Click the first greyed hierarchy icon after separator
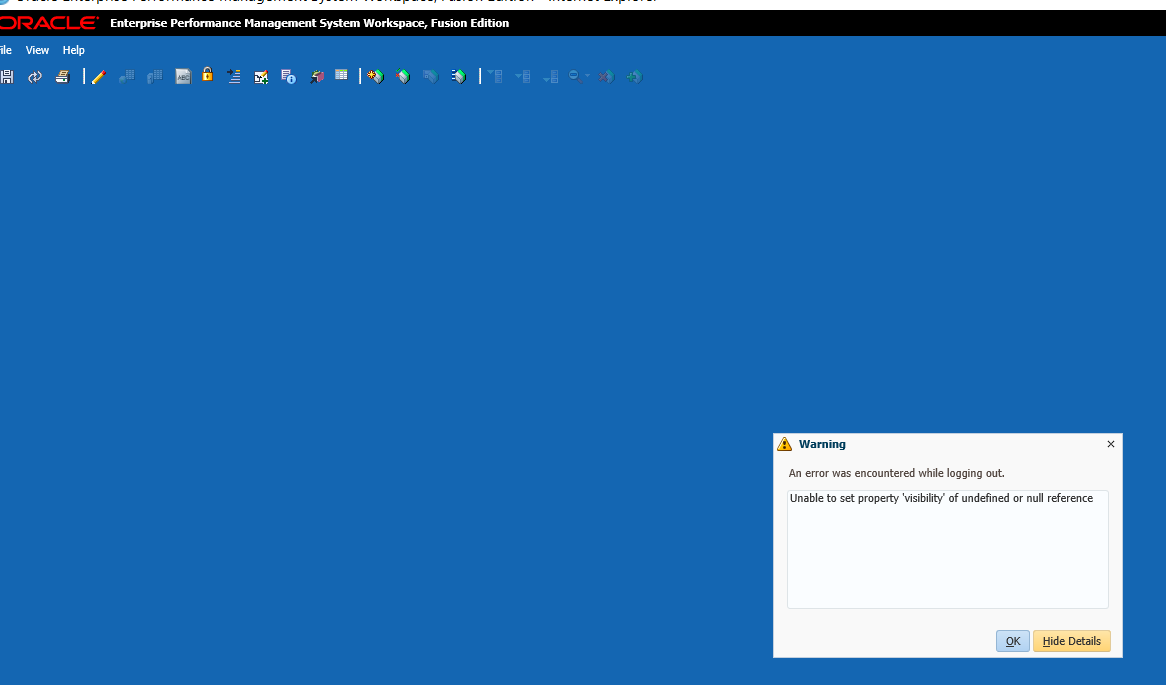The height and width of the screenshot is (685, 1166). click(495, 77)
